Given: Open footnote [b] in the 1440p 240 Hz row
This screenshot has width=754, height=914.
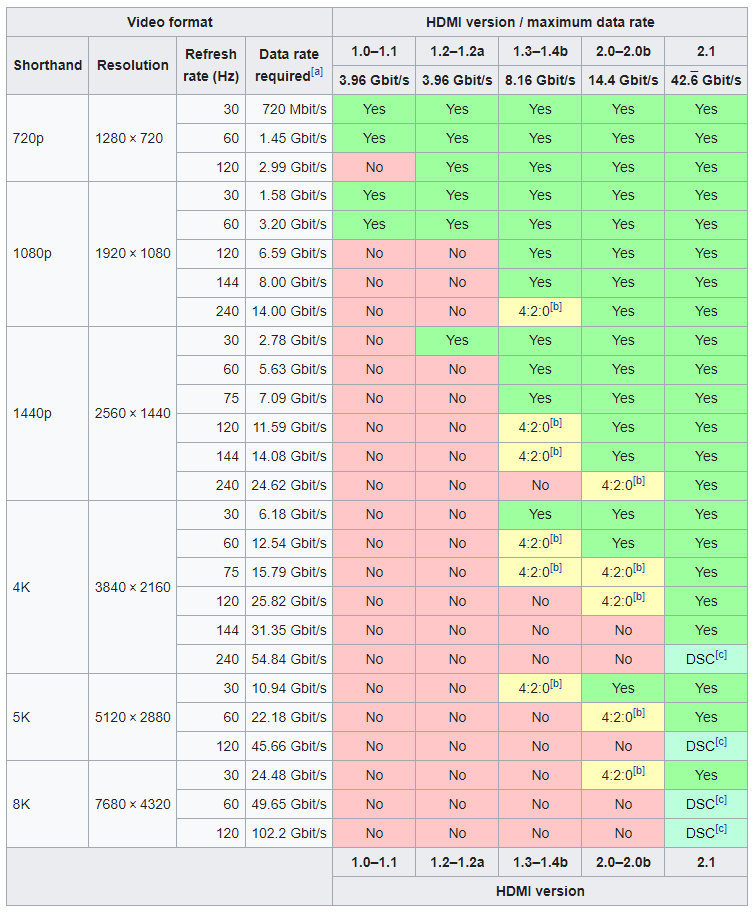Looking at the screenshot, I should pos(639,480).
